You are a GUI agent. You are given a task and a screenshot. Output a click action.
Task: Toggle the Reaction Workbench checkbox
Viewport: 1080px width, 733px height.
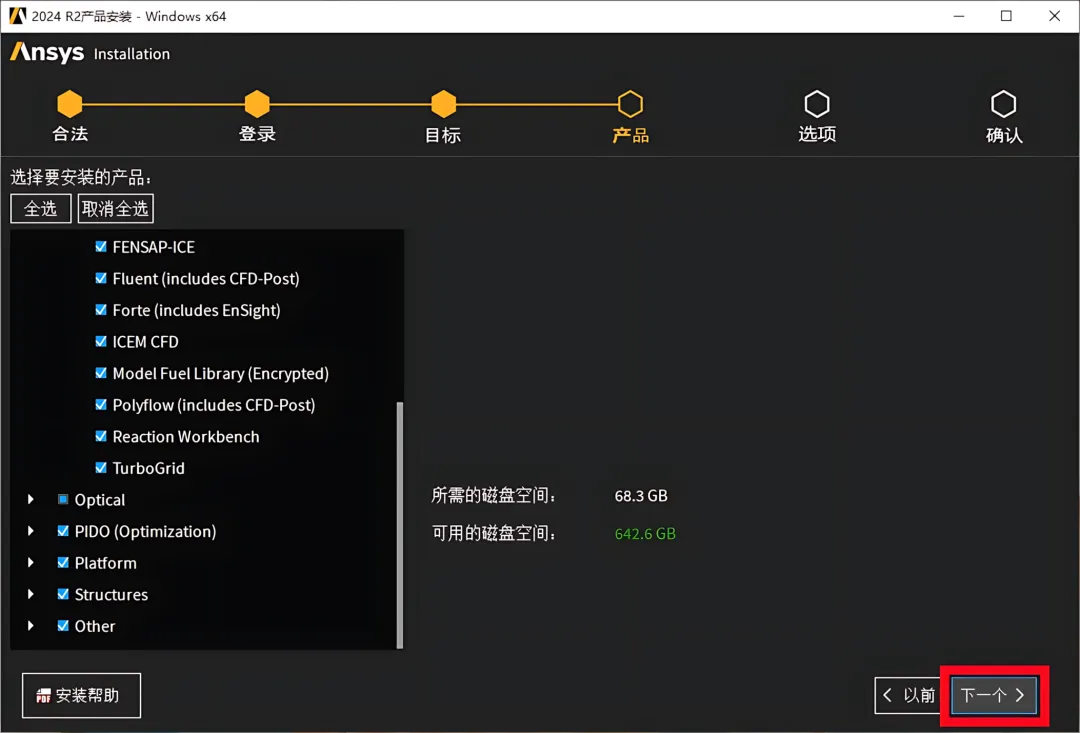[101, 436]
